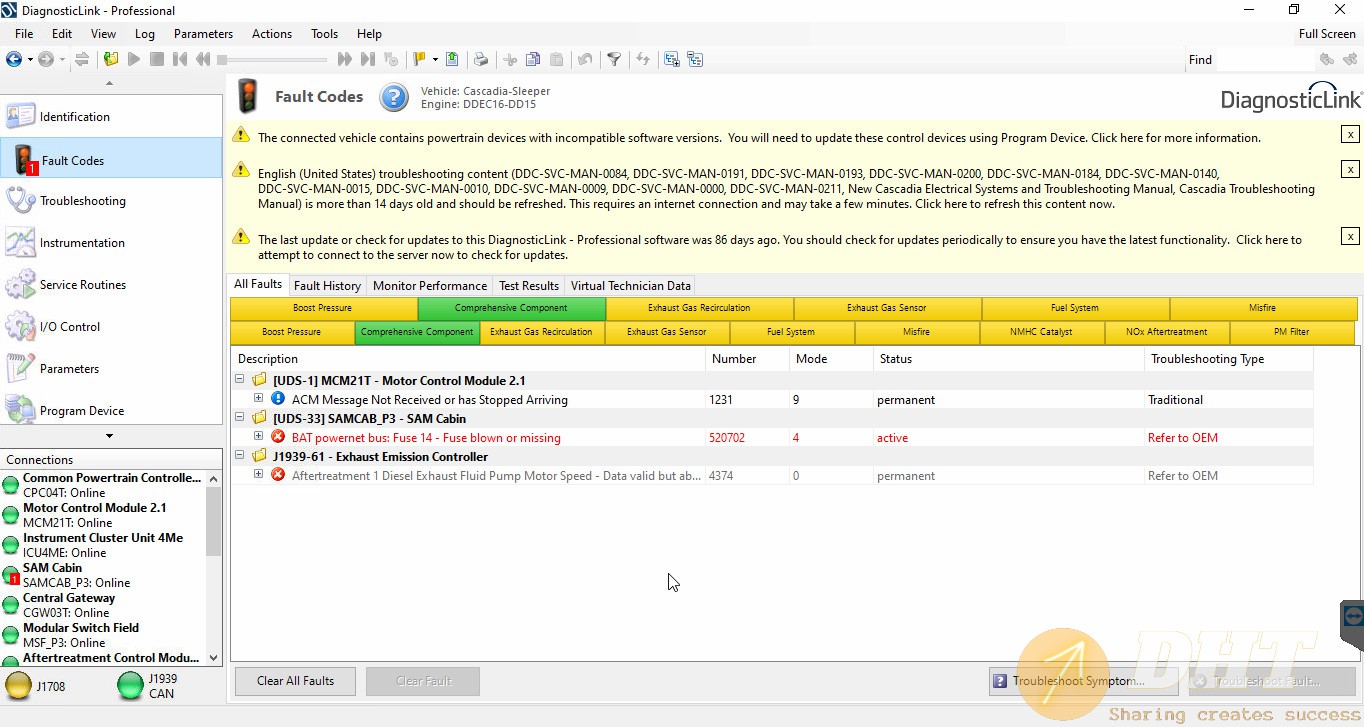The image size is (1364, 727).
Task: Sort fault list by Number column header
Action: 747,359
